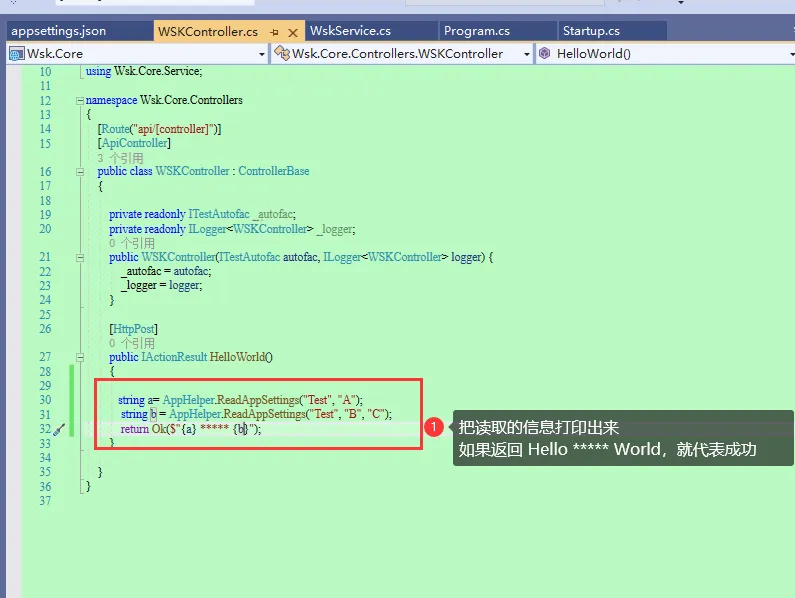Switch to the appsettings.json tab
Image resolution: width=795 pixels, height=598 pixels.
(59, 31)
